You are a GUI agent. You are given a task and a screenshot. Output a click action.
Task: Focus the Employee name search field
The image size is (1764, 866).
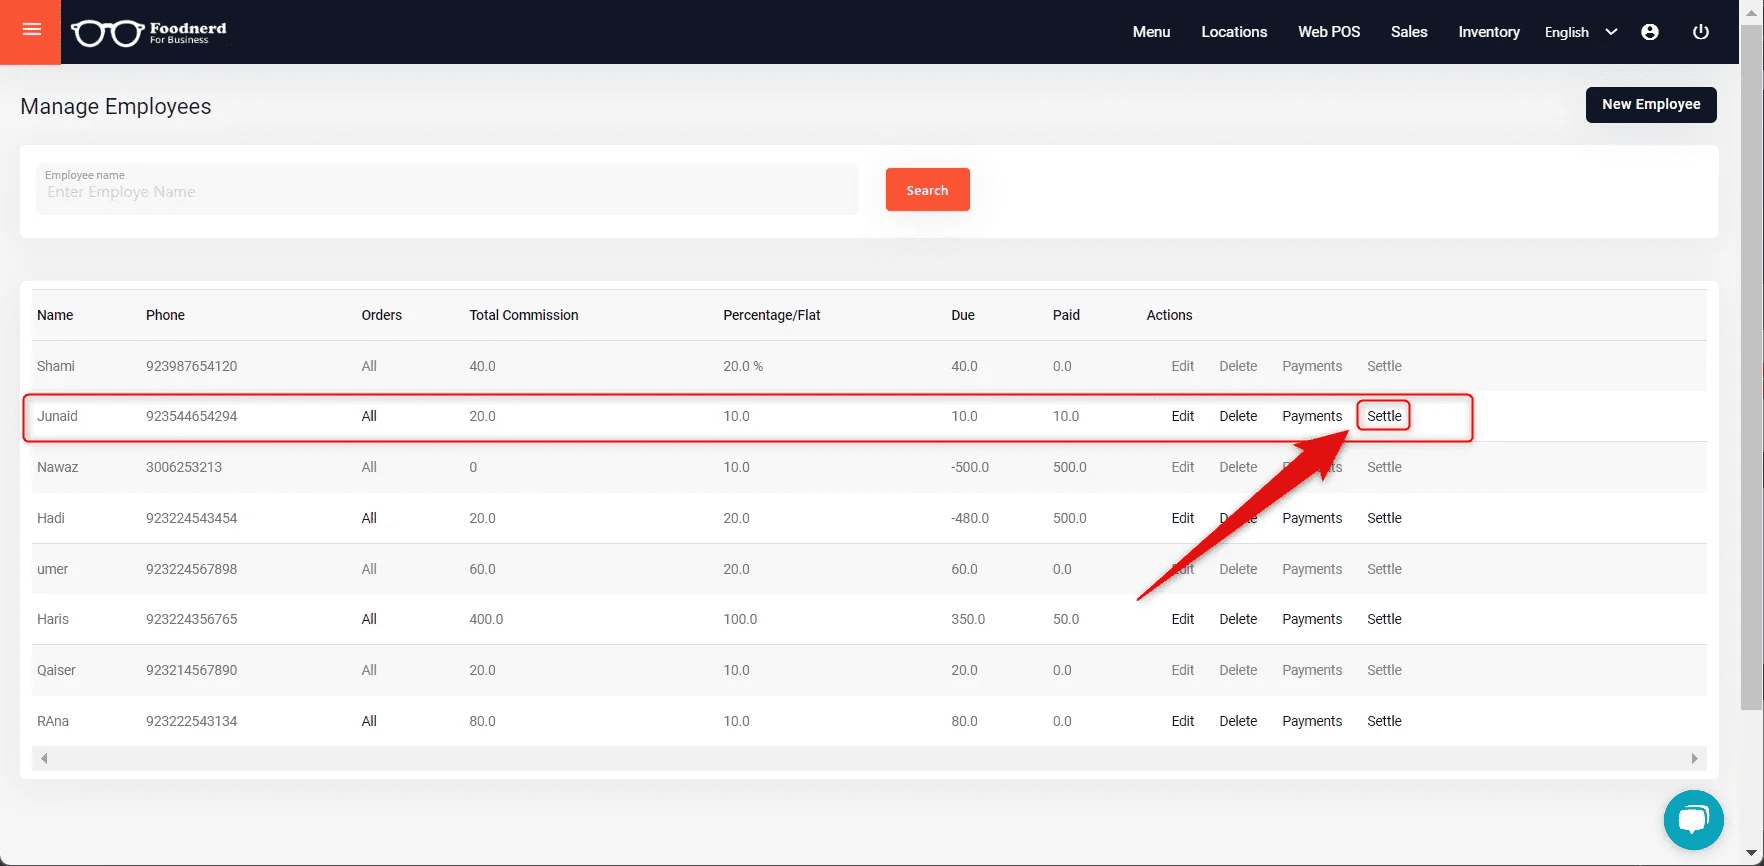[447, 189]
